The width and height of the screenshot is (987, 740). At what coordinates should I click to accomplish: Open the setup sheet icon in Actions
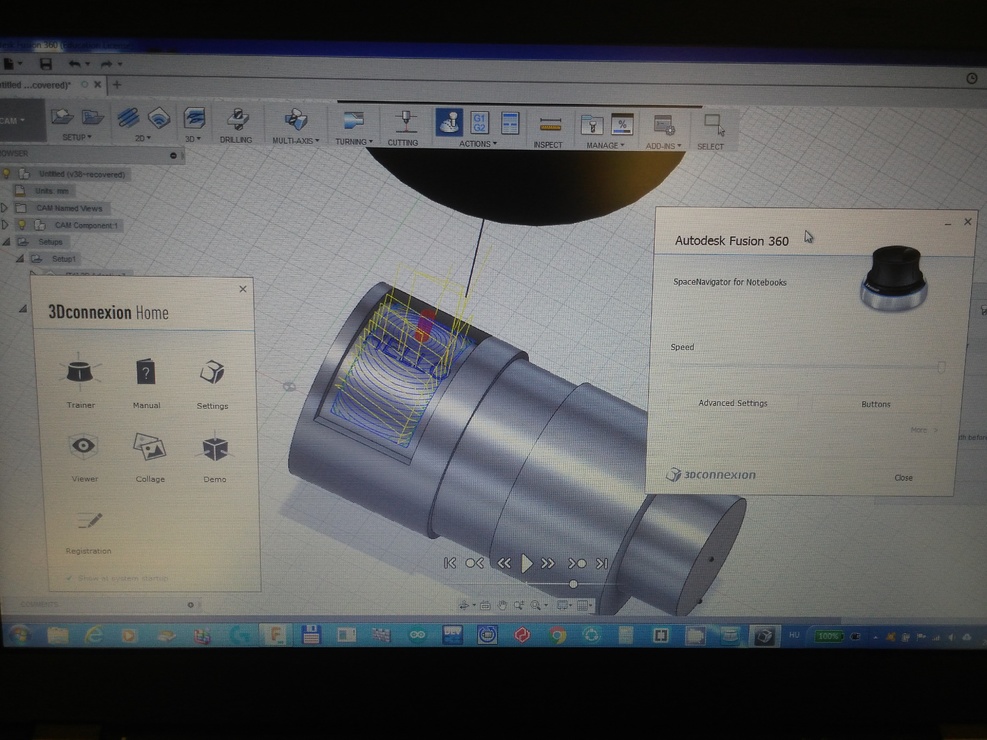coord(510,123)
